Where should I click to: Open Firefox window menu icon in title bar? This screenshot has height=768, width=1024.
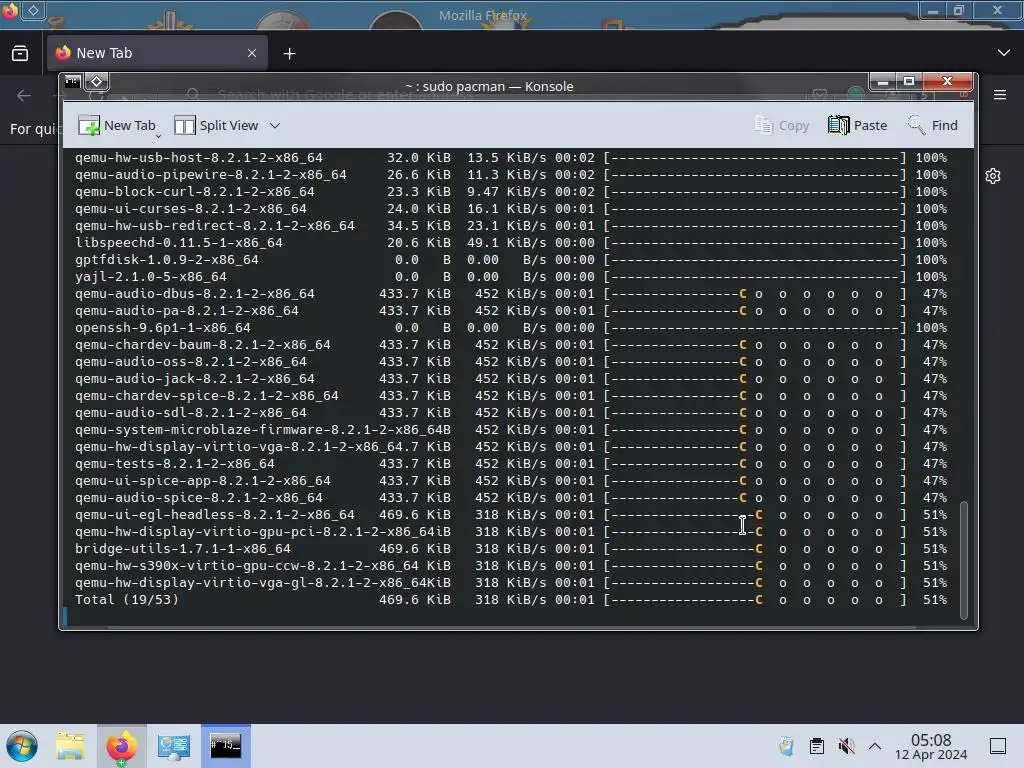coord(9,10)
